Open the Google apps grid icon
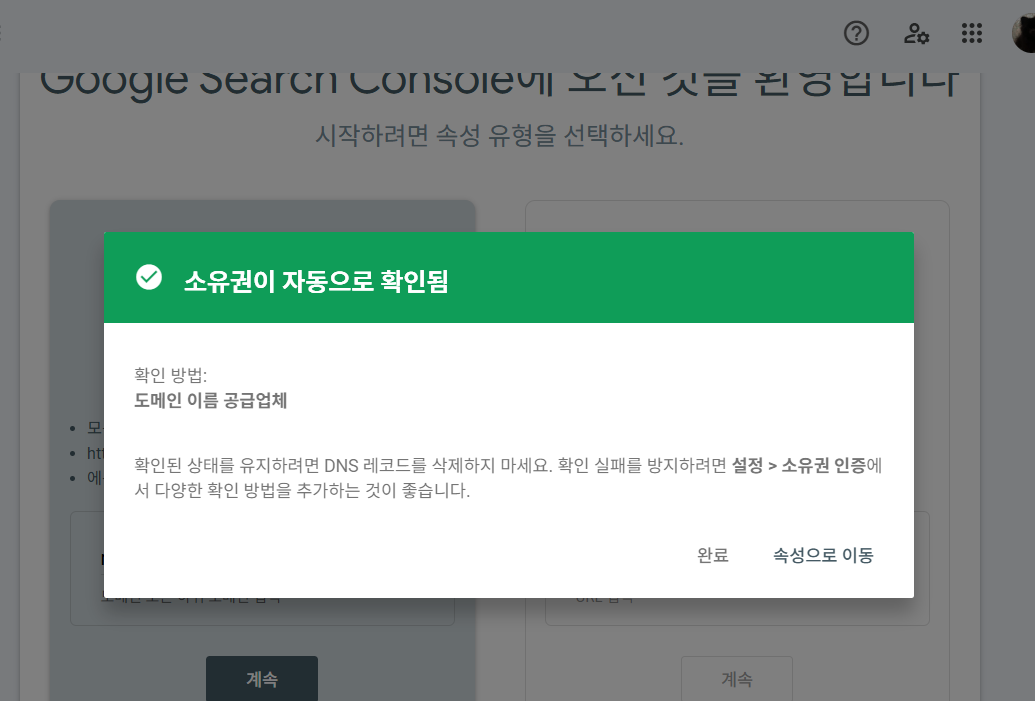The width and height of the screenshot is (1035, 701). 972,33
